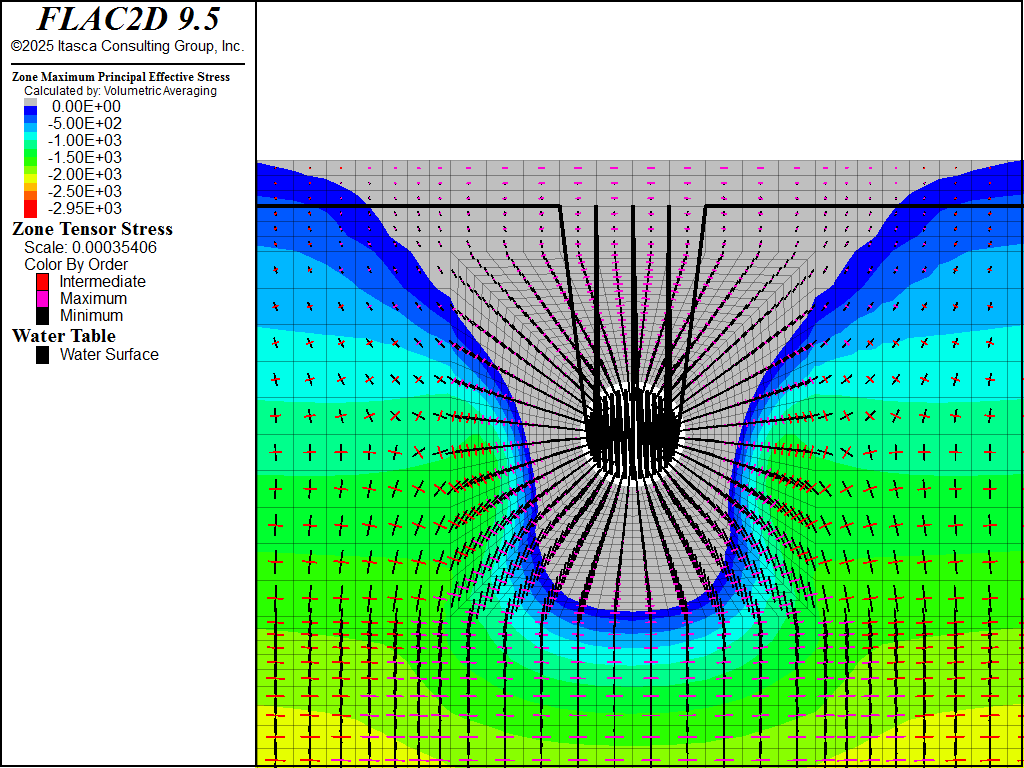Click 'Calculated by: Volumetric Averaging' text
This screenshot has height=768, width=1024.
pyautogui.click(x=120, y=91)
